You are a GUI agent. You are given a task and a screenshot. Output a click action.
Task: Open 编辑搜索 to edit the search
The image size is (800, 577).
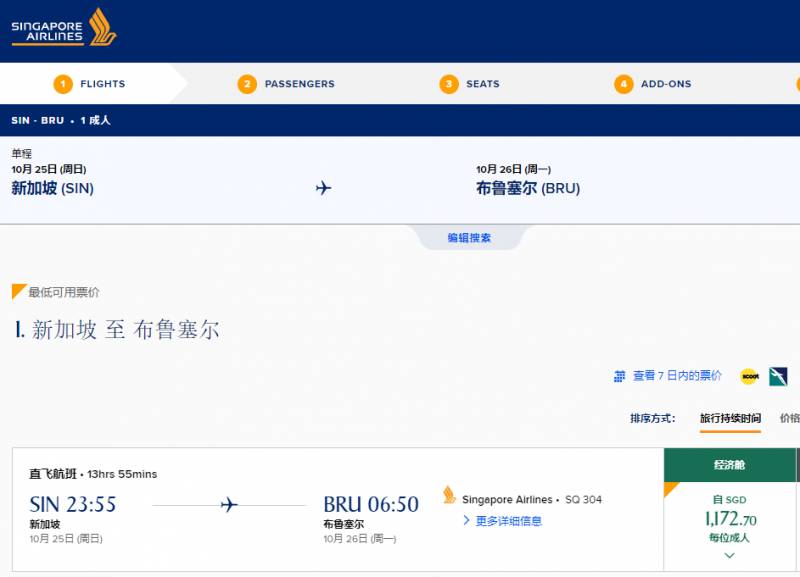[469, 238]
